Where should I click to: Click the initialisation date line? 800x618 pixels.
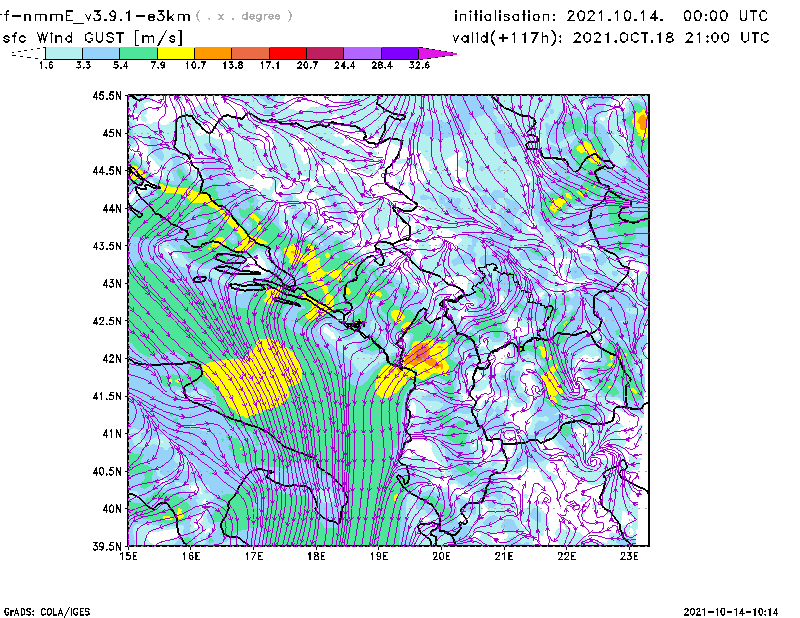click(x=611, y=16)
